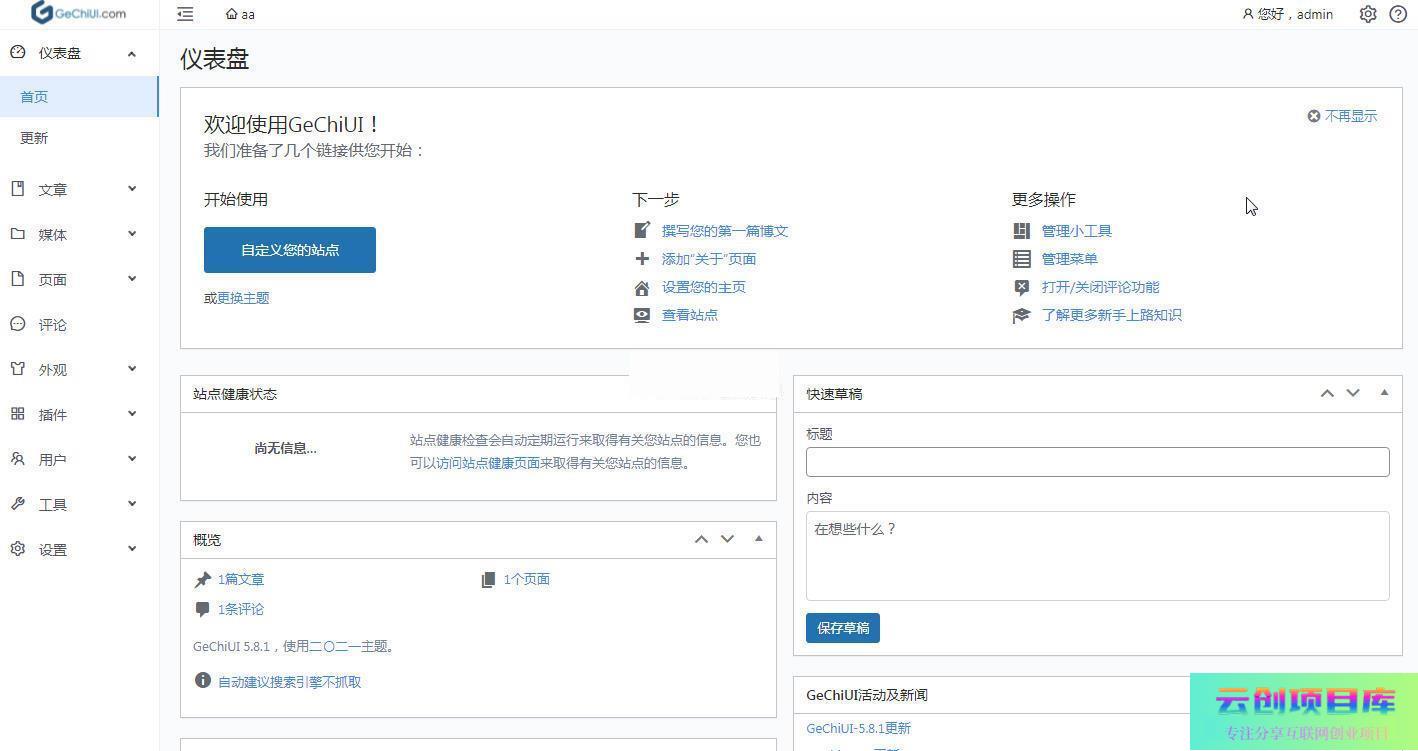
Task: Toggle the 概览 panel collapse triangle
Action: pyautogui.click(x=758, y=539)
